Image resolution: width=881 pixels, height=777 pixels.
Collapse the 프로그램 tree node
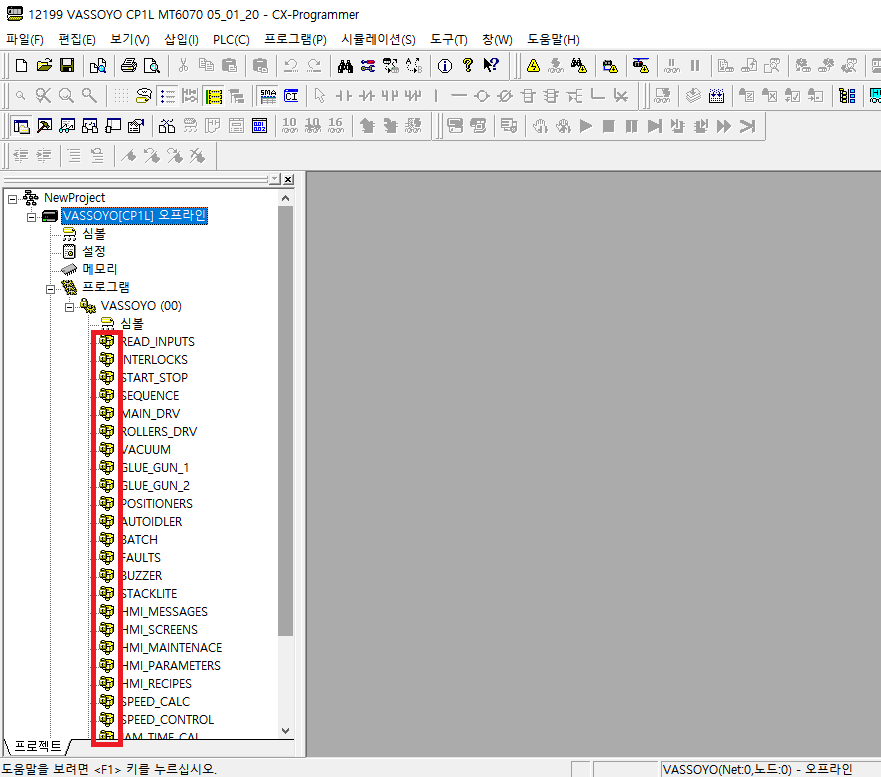point(51,289)
